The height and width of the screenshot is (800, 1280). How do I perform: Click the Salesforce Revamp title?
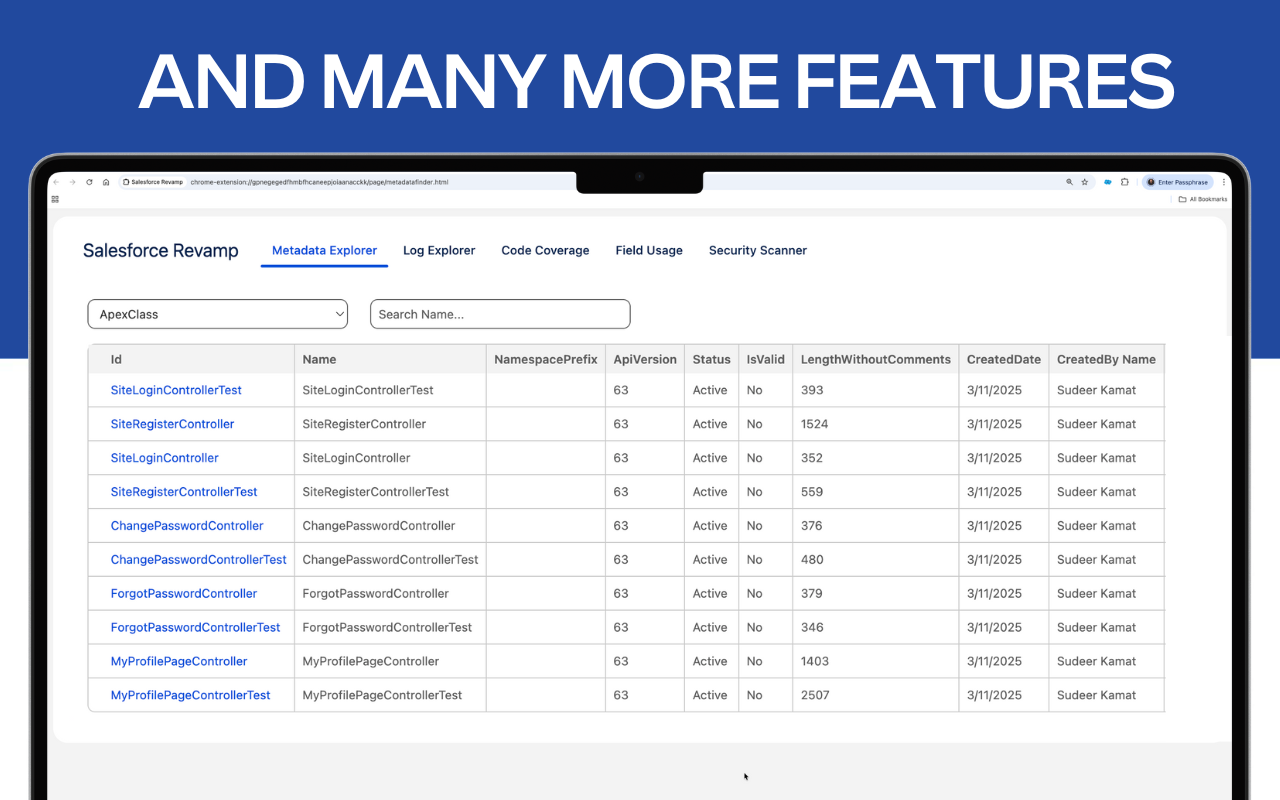161,251
